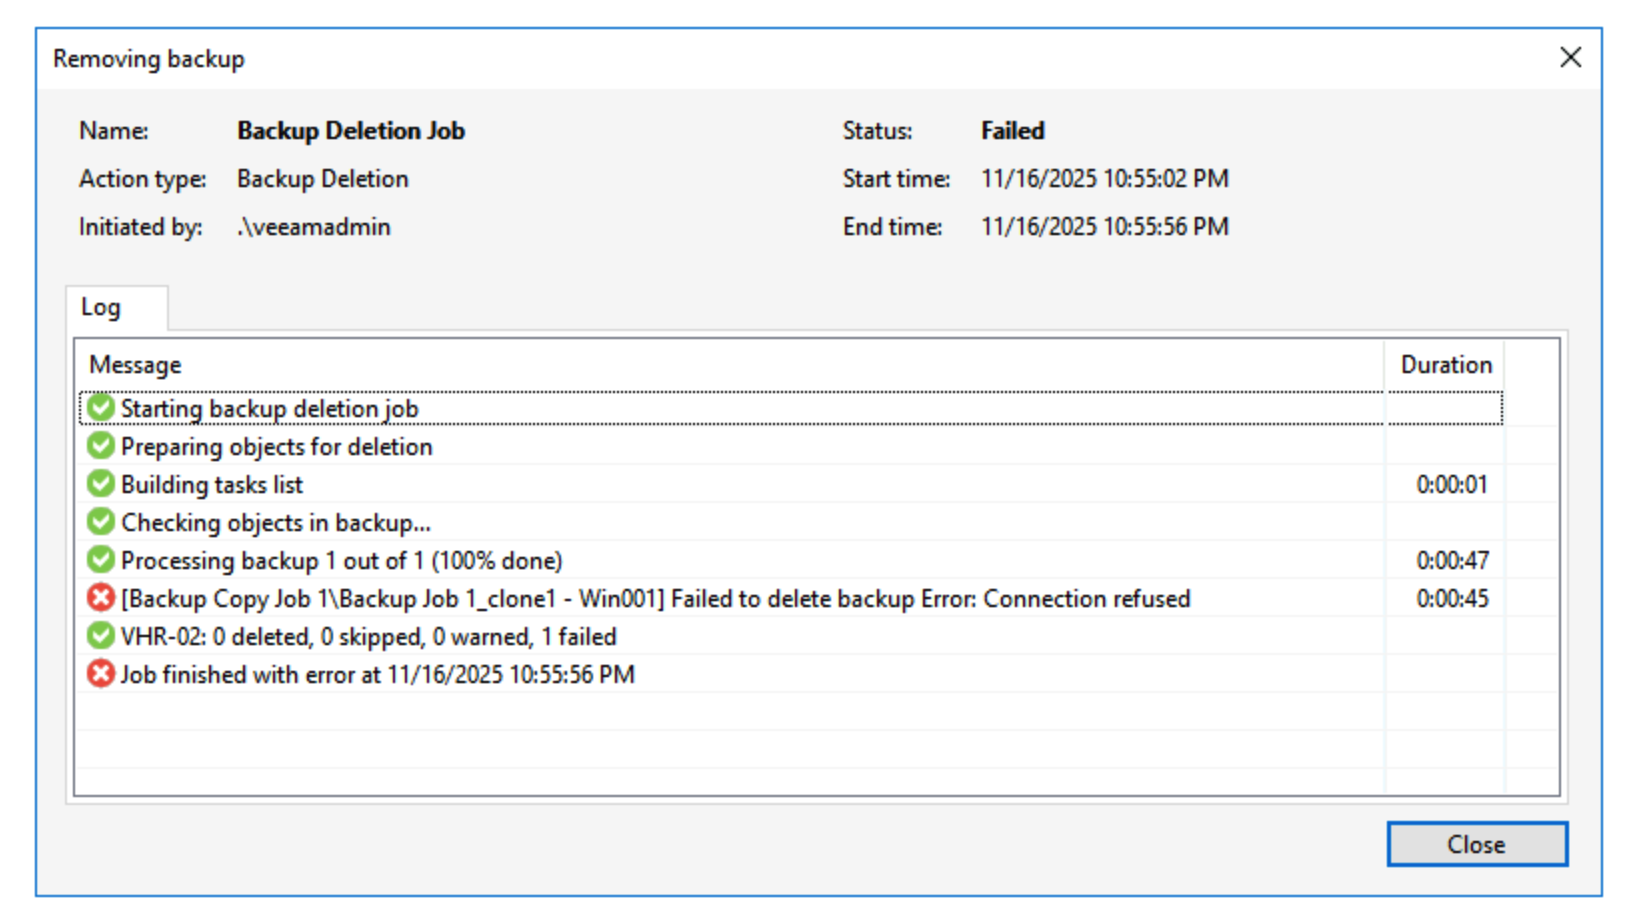The width and height of the screenshot is (1644, 920).
Task: Click green check icon beside Building tasks list
Action: pyautogui.click(x=100, y=484)
